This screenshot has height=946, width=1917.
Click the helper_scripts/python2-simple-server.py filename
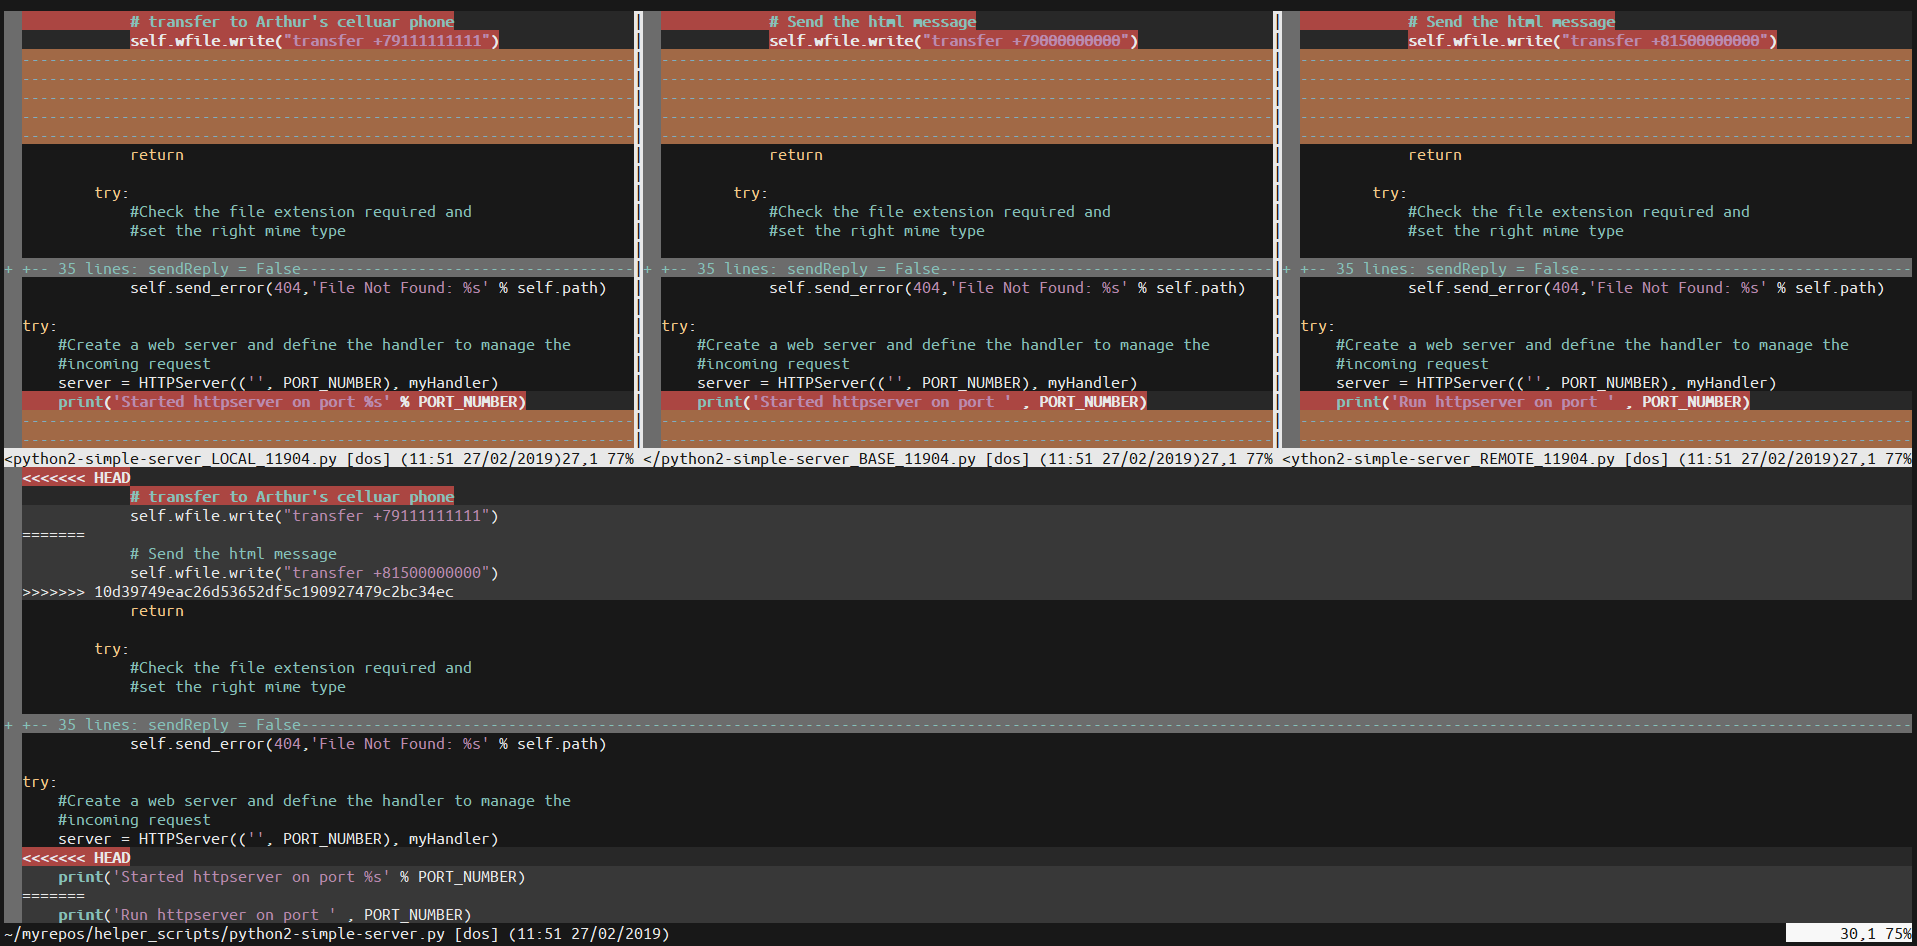(x=200, y=933)
